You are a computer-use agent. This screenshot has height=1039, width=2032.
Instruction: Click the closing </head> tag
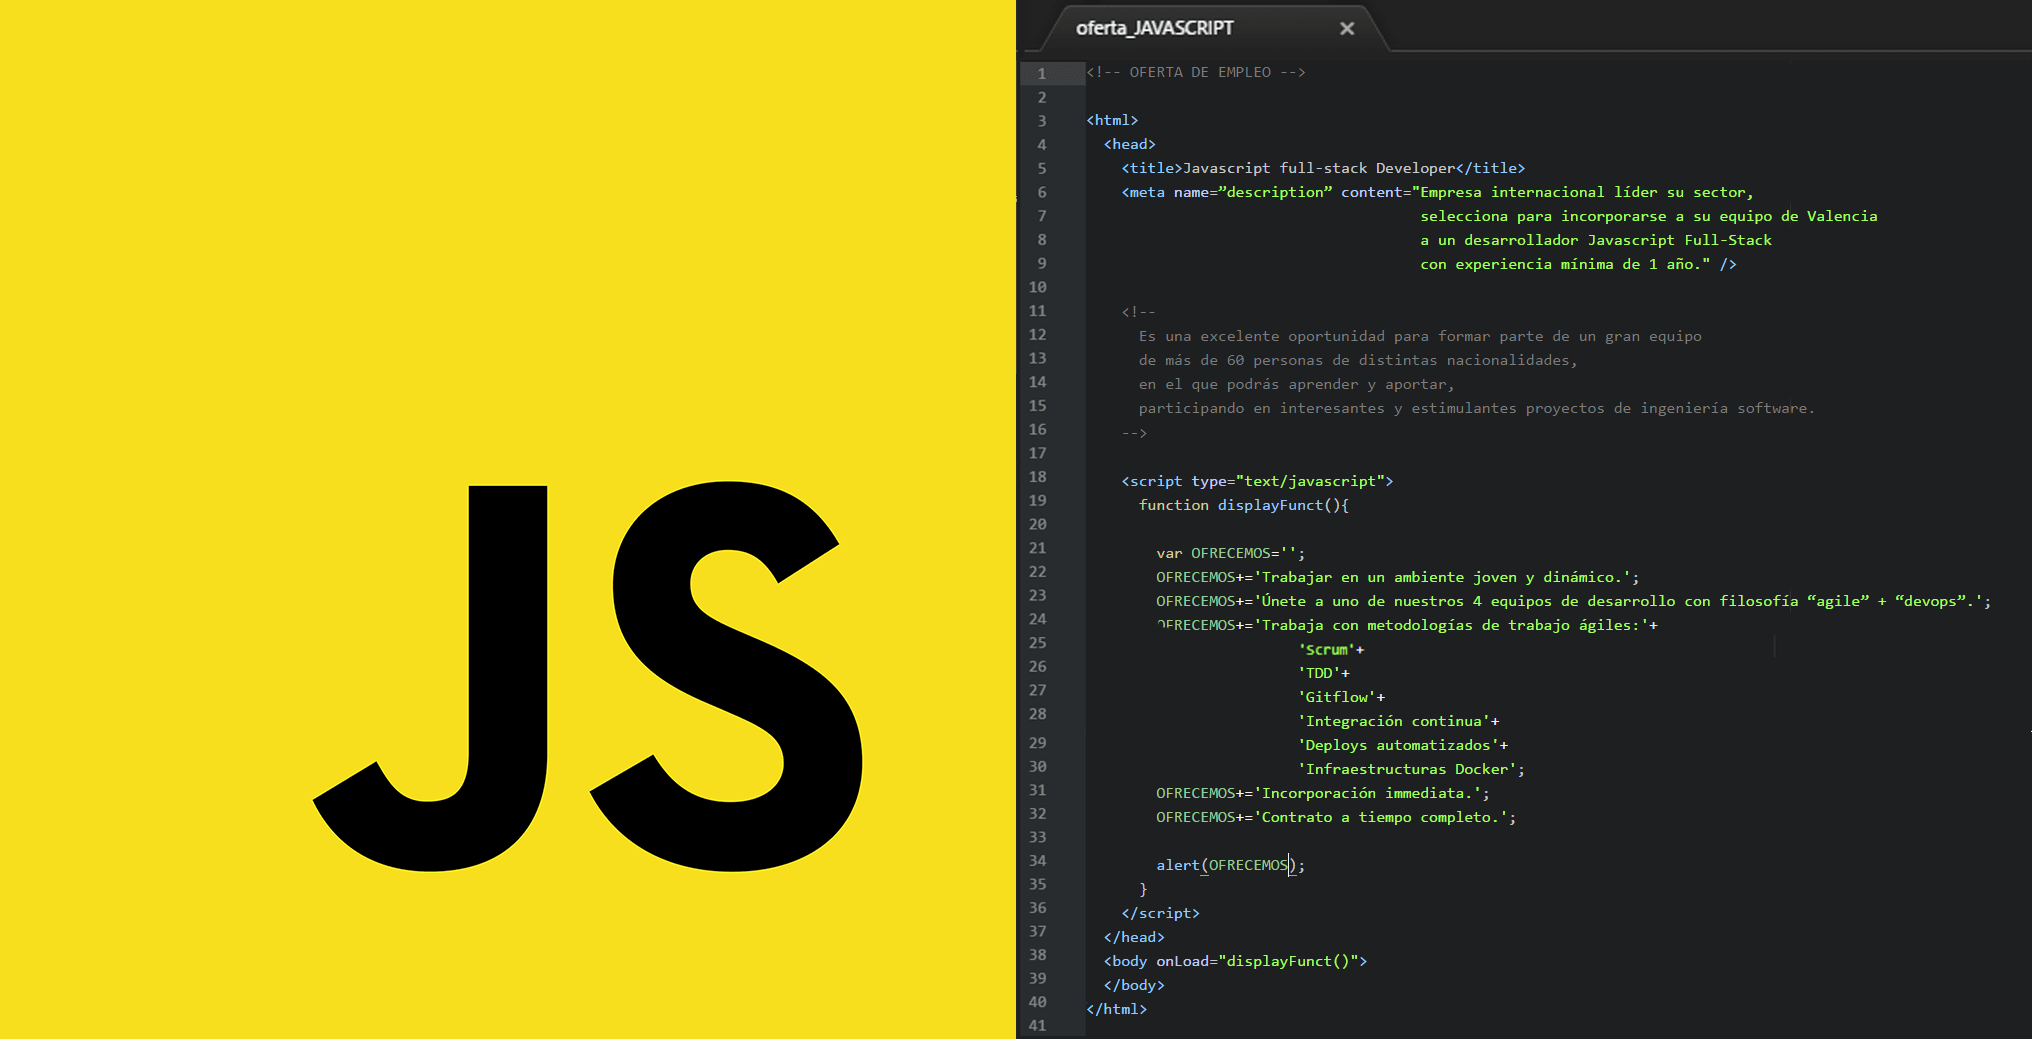click(1134, 937)
